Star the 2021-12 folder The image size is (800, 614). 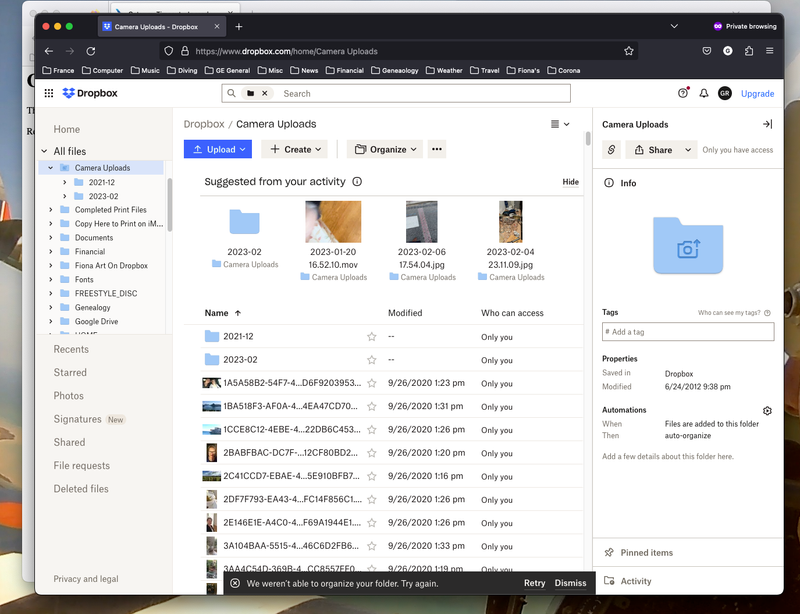372,337
